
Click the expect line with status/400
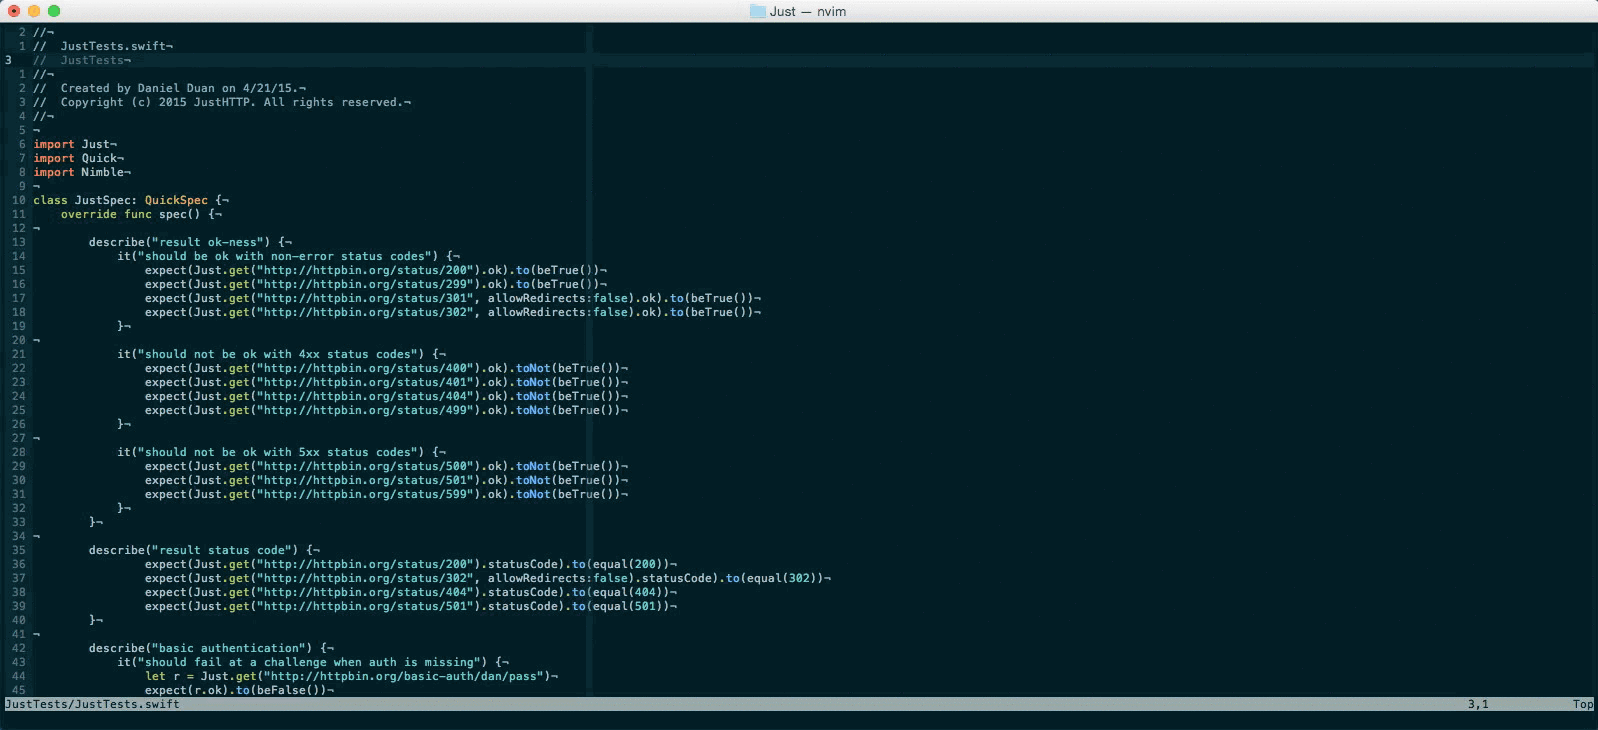coord(387,368)
